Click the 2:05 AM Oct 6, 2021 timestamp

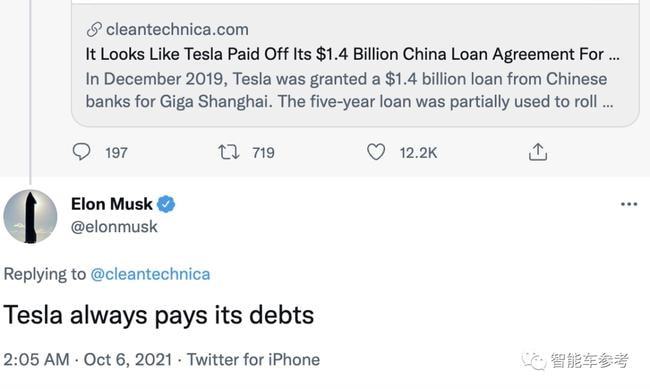click(x=87, y=360)
